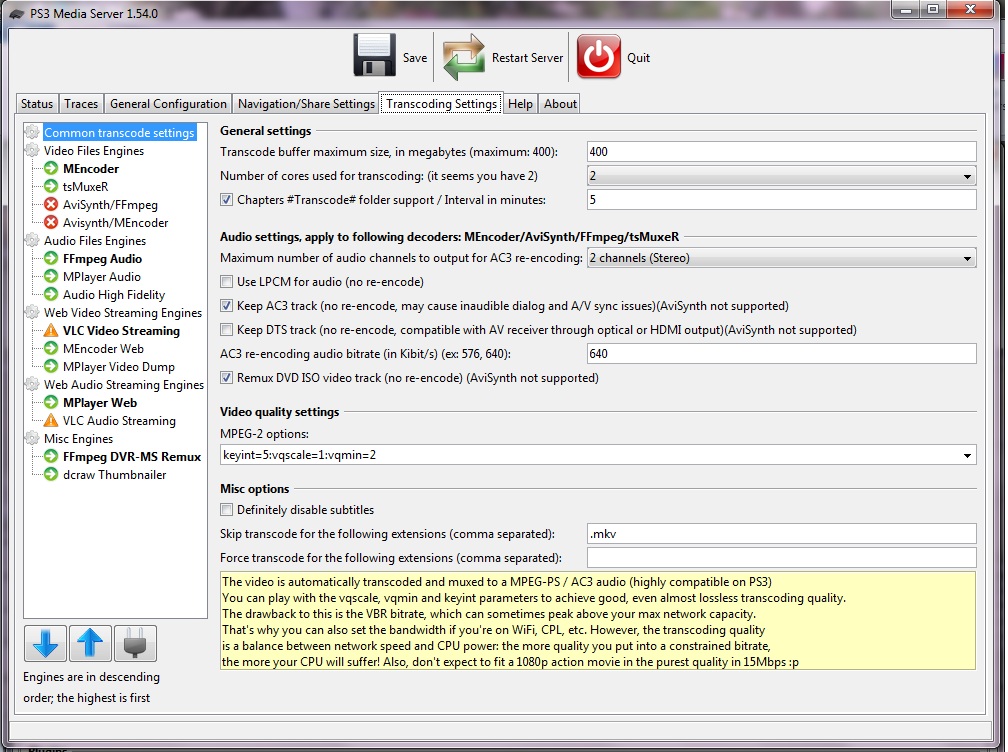Enable Keep DTS track checkbox
This screenshot has width=1008, height=752.
(226, 330)
